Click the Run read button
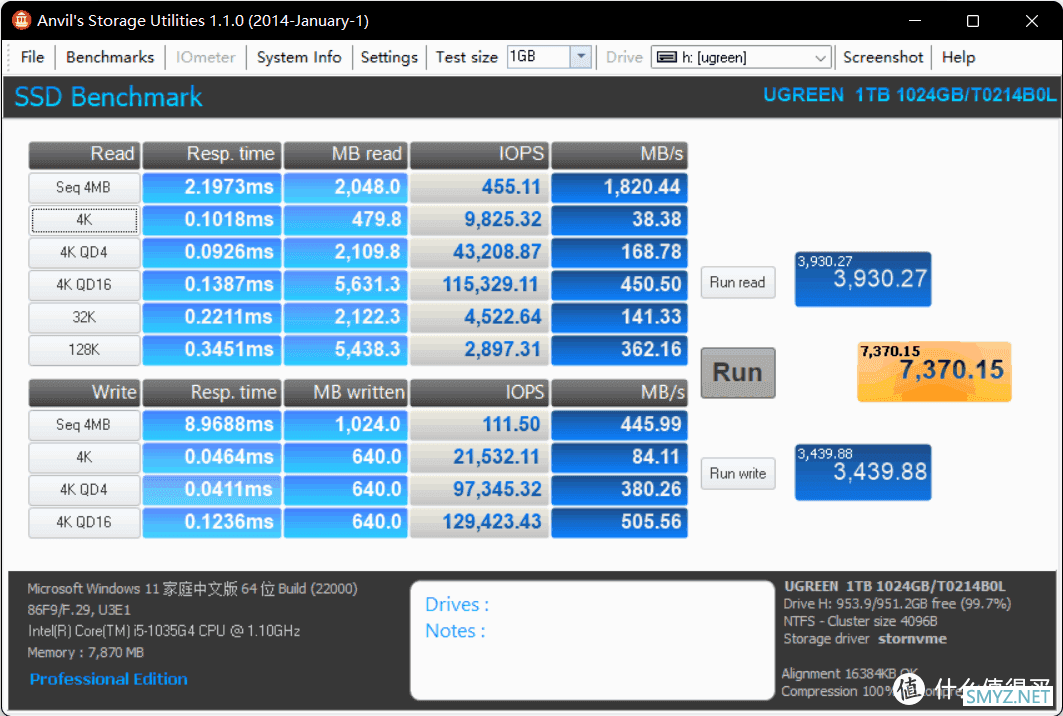The width and height of the screenshot is (1063, 716). (738, 282)
